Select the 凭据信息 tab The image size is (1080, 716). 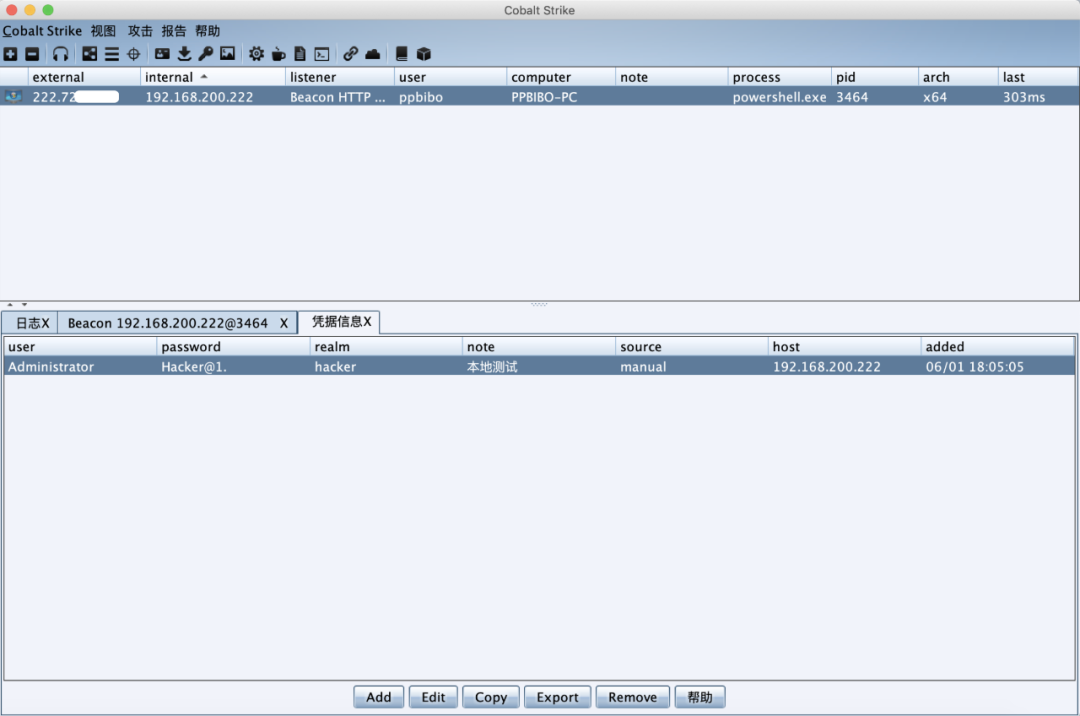coord(341,322)
